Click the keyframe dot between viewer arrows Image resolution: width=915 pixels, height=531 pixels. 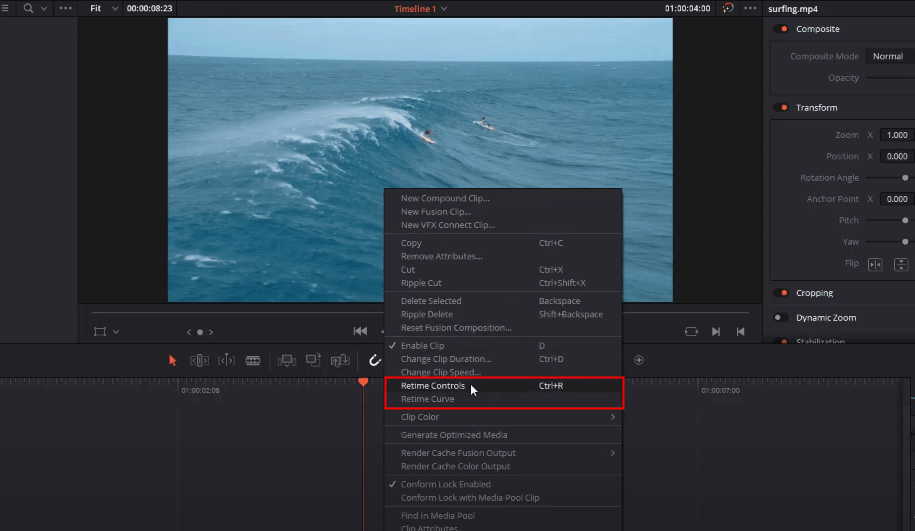click(200, 332)
